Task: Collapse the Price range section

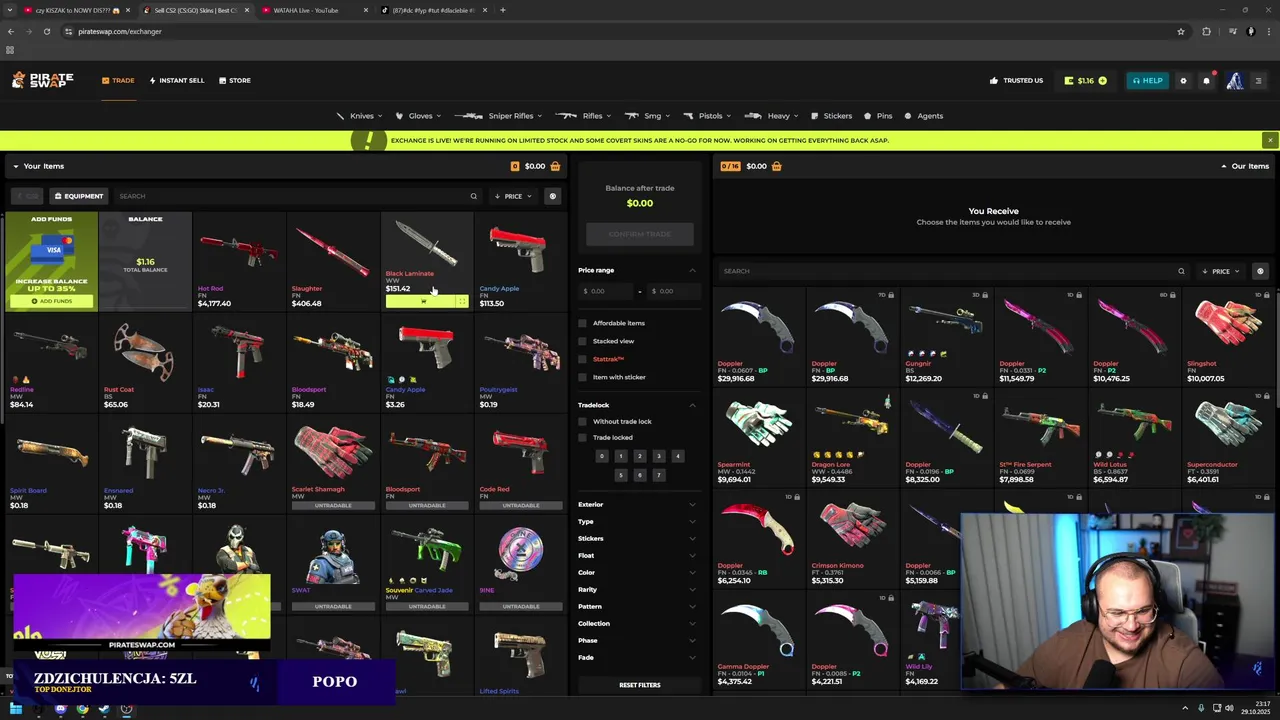Action: point(692,270)
